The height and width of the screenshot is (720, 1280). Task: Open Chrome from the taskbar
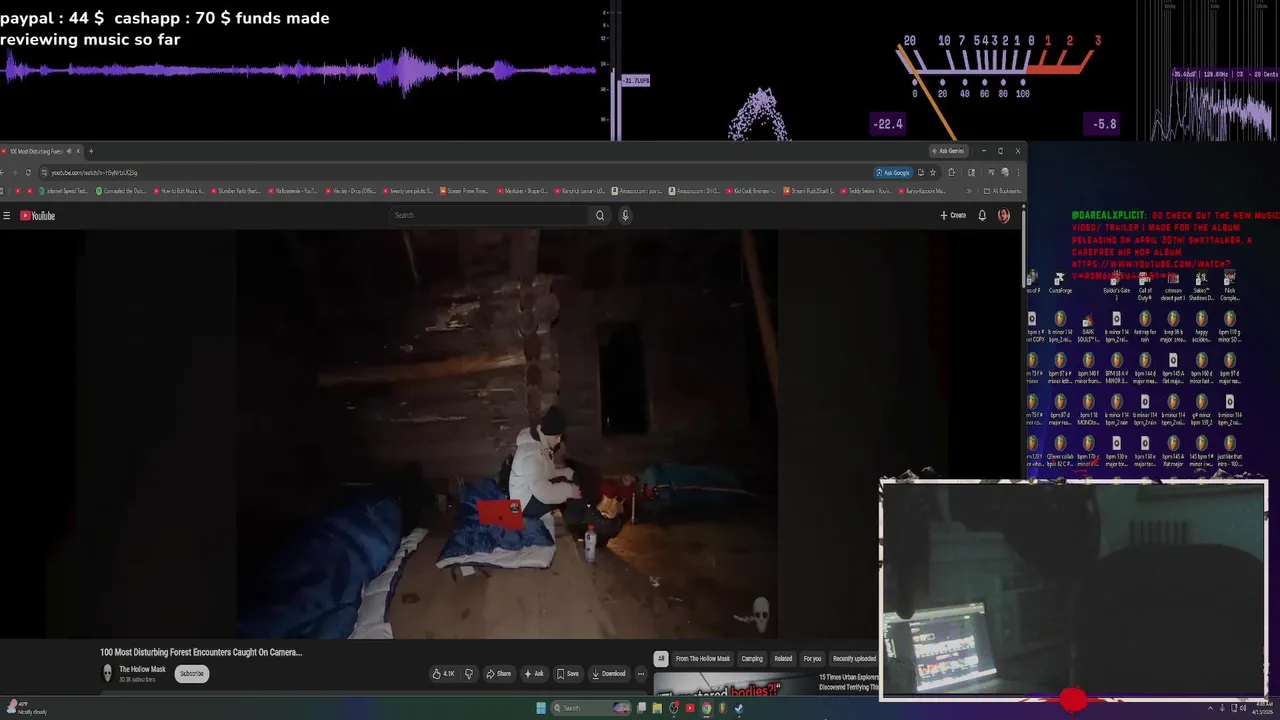(706, 708)
